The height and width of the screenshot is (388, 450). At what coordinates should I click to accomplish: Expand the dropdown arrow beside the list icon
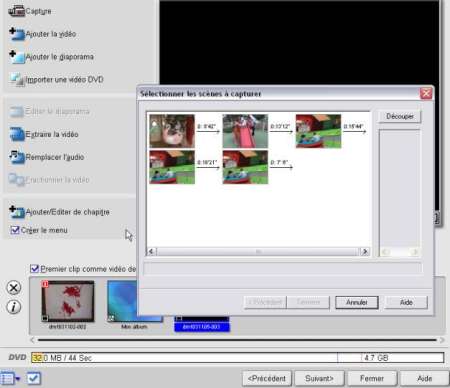point(18,379)
